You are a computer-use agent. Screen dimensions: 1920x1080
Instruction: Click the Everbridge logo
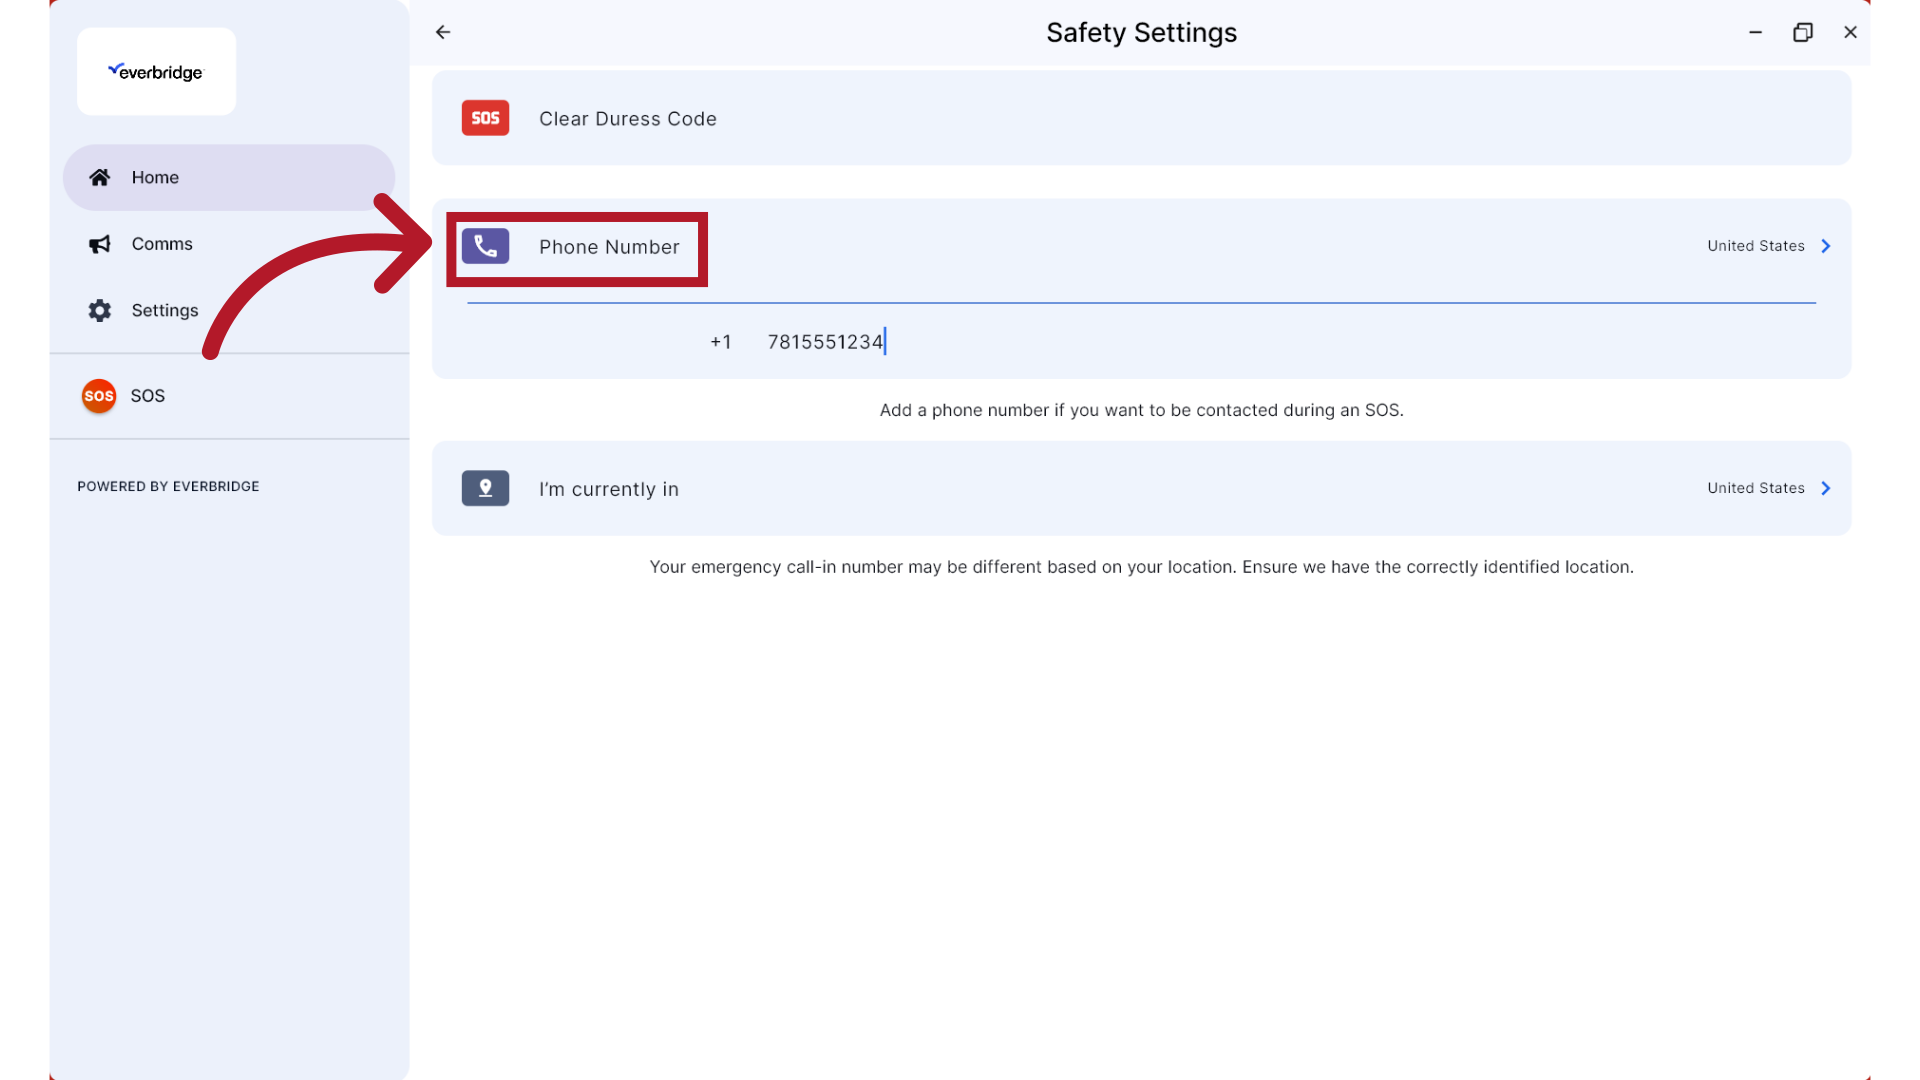point(156,71)
